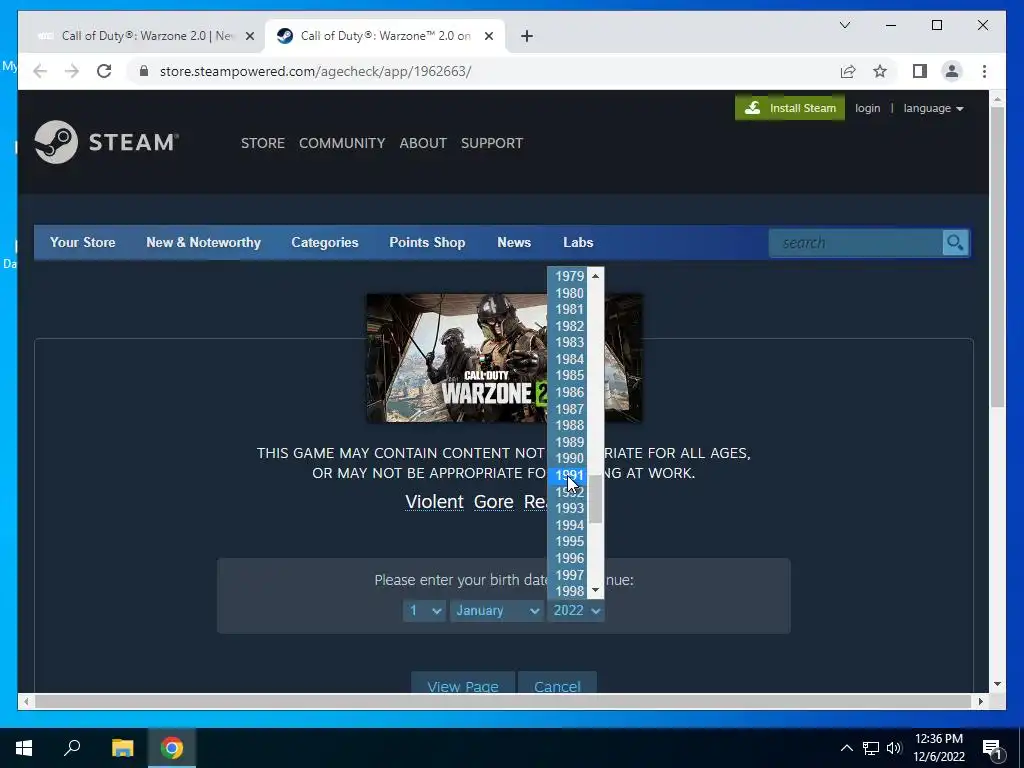The width and height of the screenshot is (1024, 768).
Task: Click the Steam logo
Action: (106, 142)
